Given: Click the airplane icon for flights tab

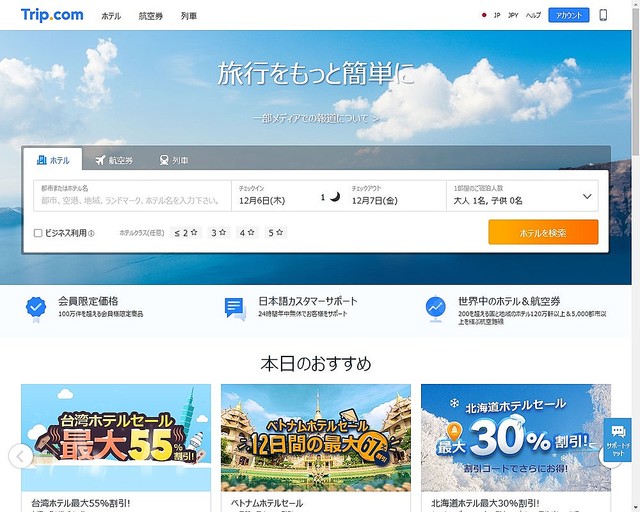Looking at the screenshot, I should point(100,160).
